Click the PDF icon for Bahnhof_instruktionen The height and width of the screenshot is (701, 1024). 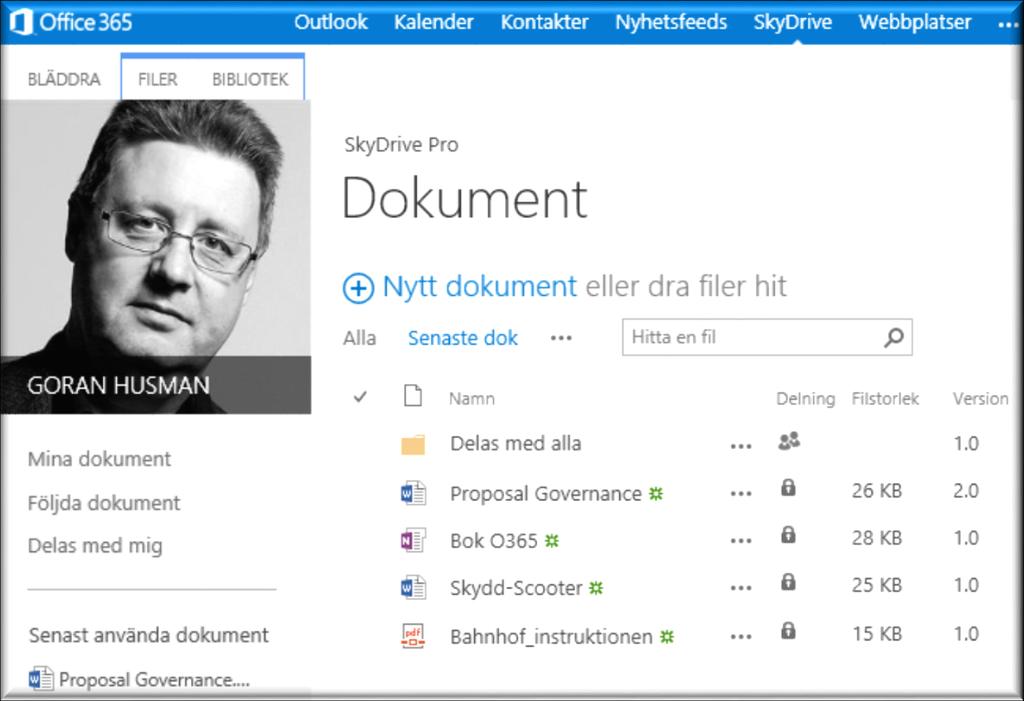(413, 636)
